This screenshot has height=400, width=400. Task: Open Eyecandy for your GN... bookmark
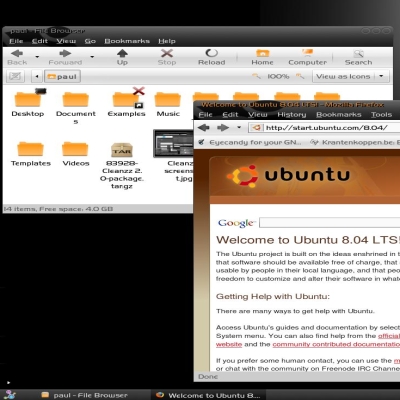[x=250, y=142]
